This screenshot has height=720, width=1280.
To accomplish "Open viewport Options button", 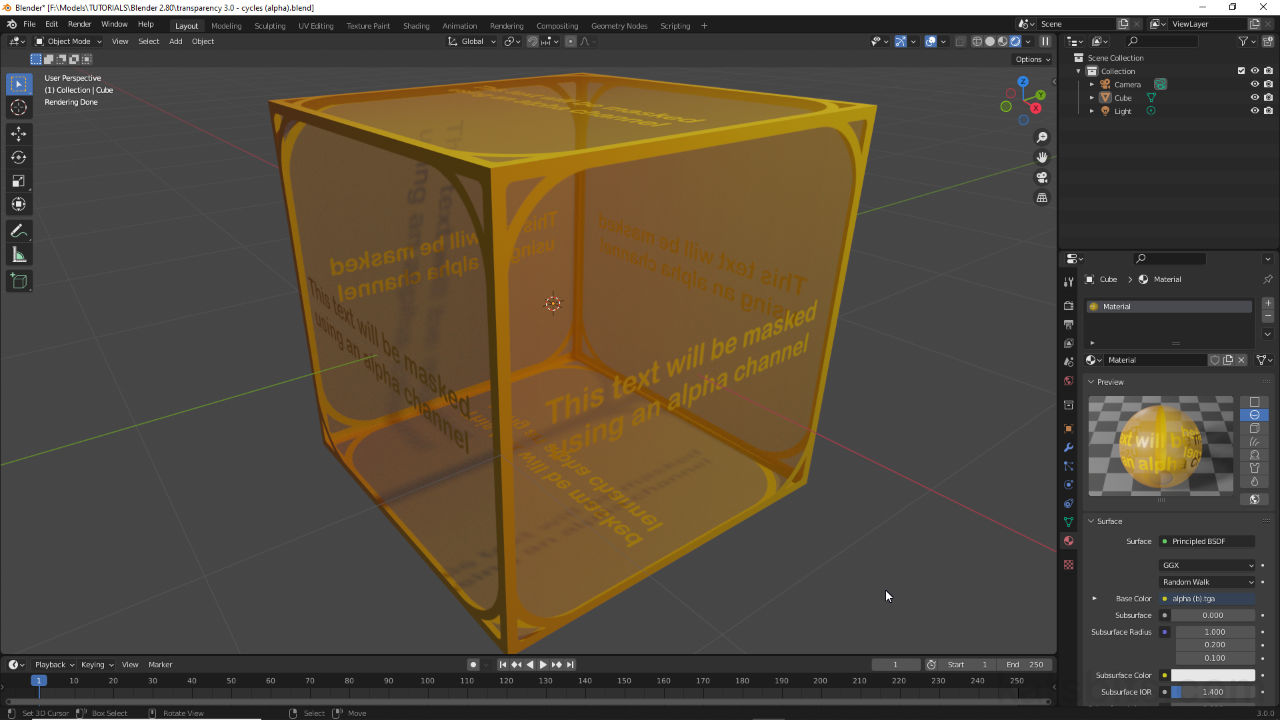I will 1032,59.
